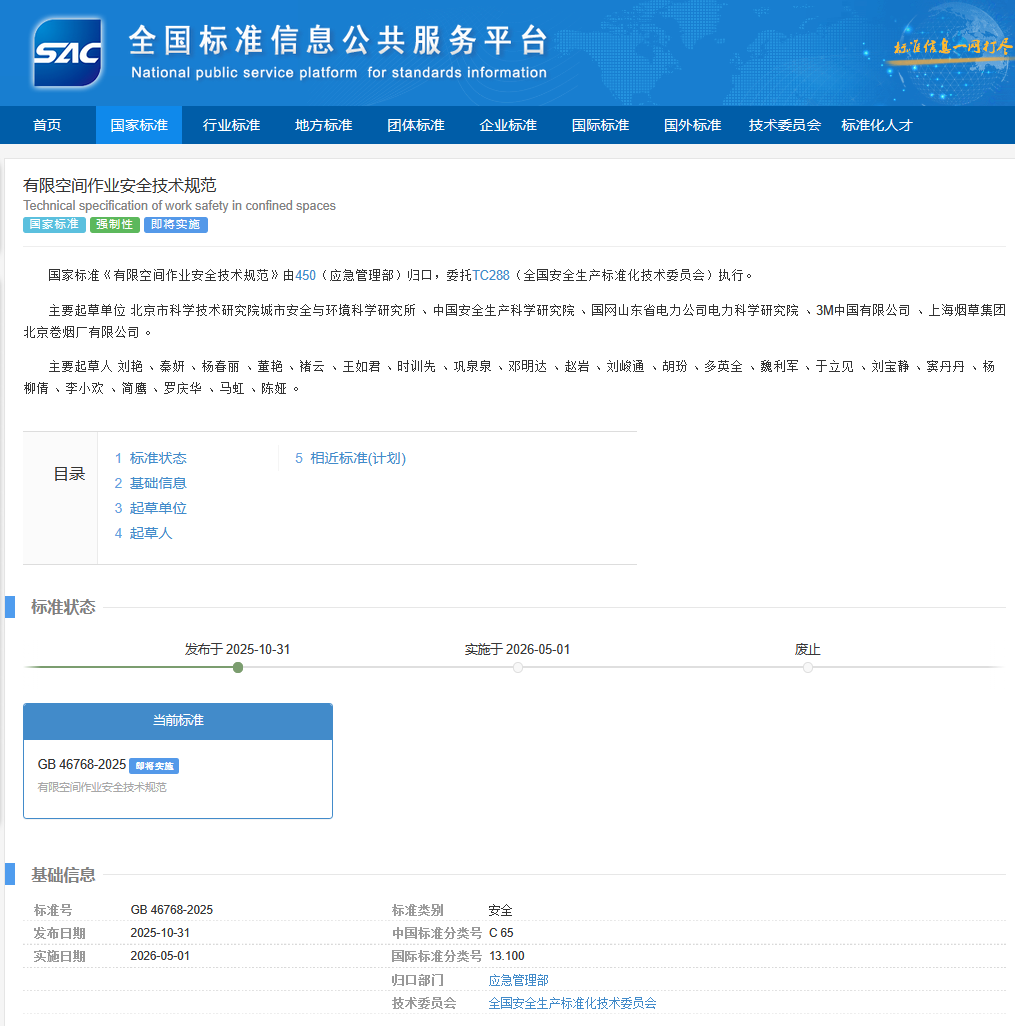This screenshot has width=1015, height=1026.
Task: Open the 国际标准 section
Action: click(598, 124)
